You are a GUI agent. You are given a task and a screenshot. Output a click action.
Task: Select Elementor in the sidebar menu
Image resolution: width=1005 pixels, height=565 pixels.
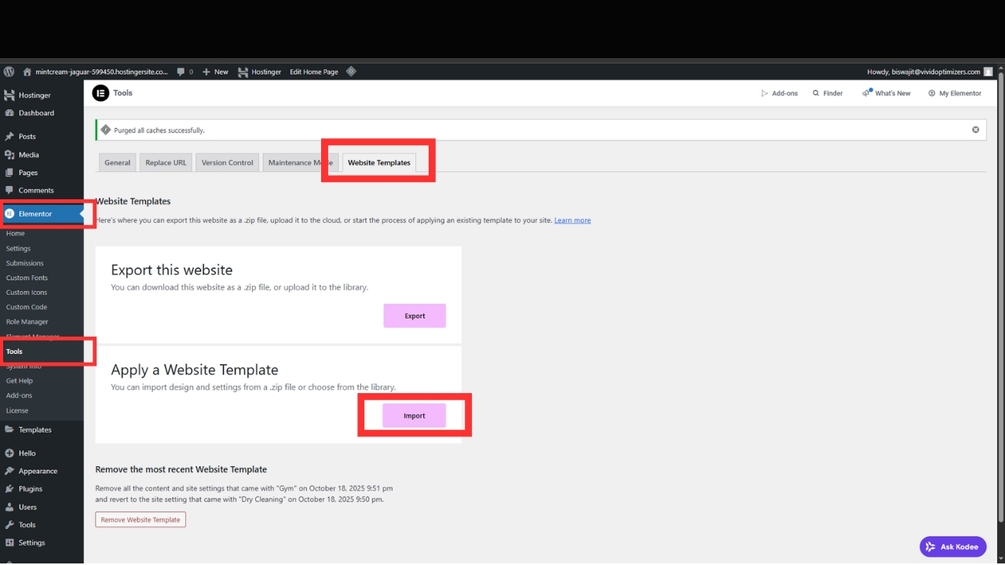42,214
